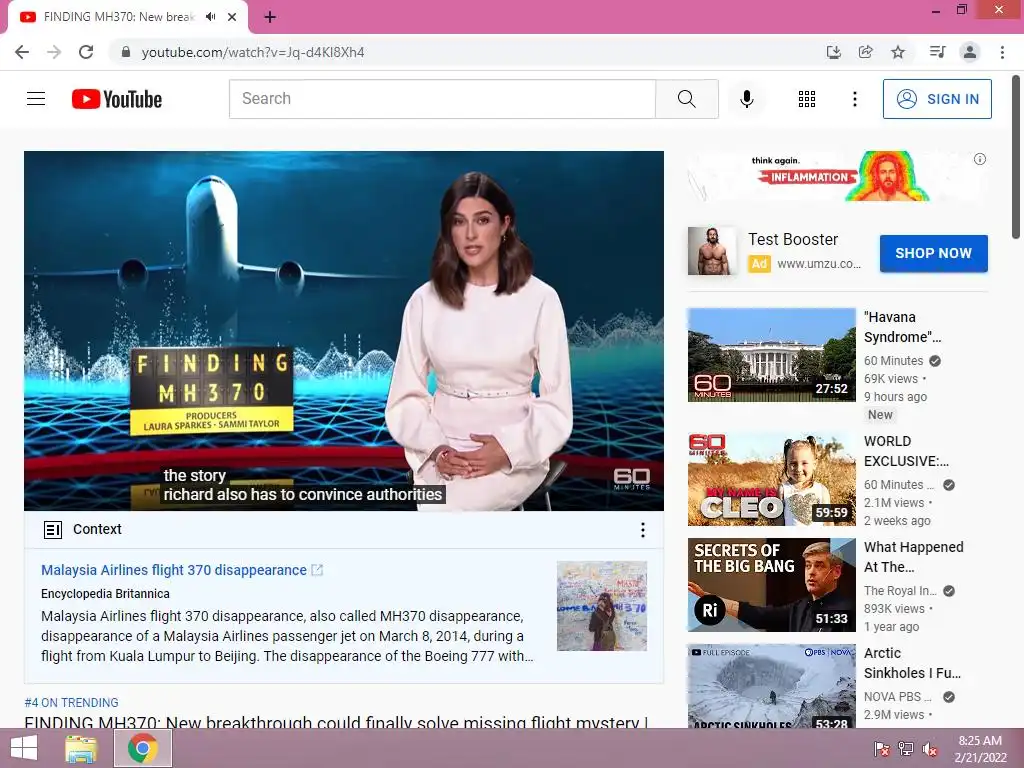
Task: Open File Explorer from taskbar
Action: [82, 748]
